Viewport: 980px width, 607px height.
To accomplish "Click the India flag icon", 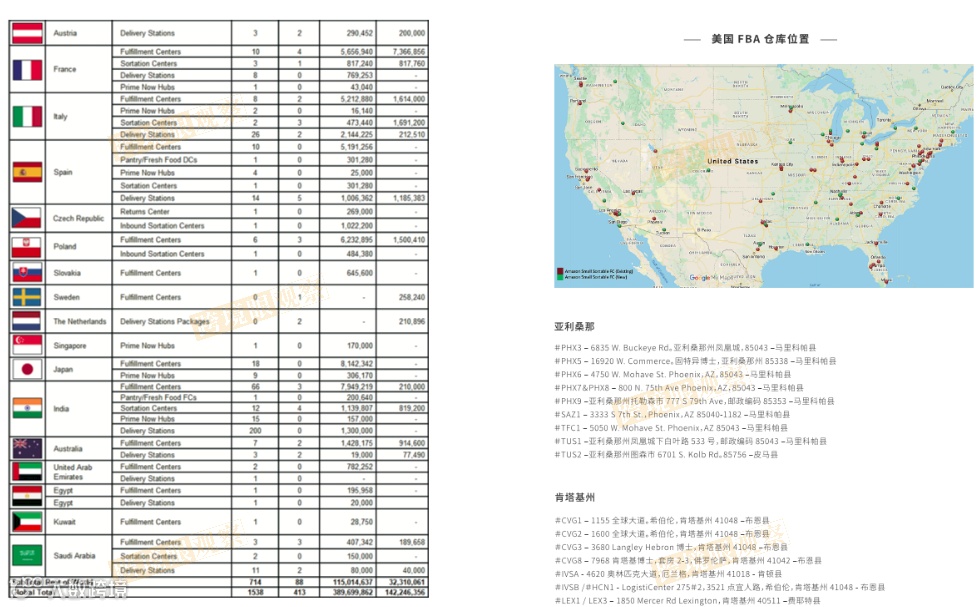I will 27,408.
